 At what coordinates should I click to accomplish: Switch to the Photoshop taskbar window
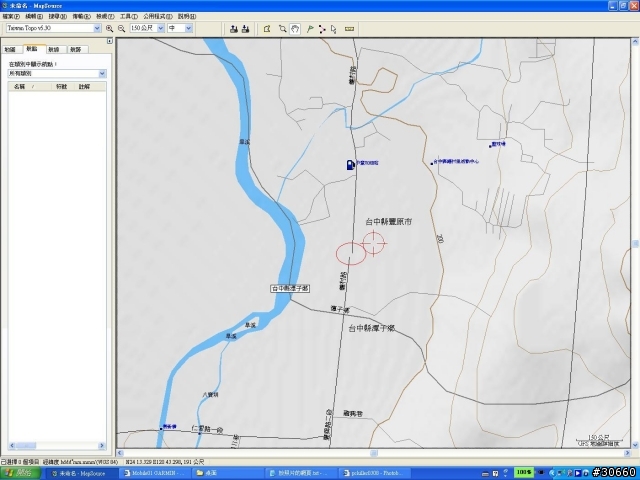(x=374, y=473)
